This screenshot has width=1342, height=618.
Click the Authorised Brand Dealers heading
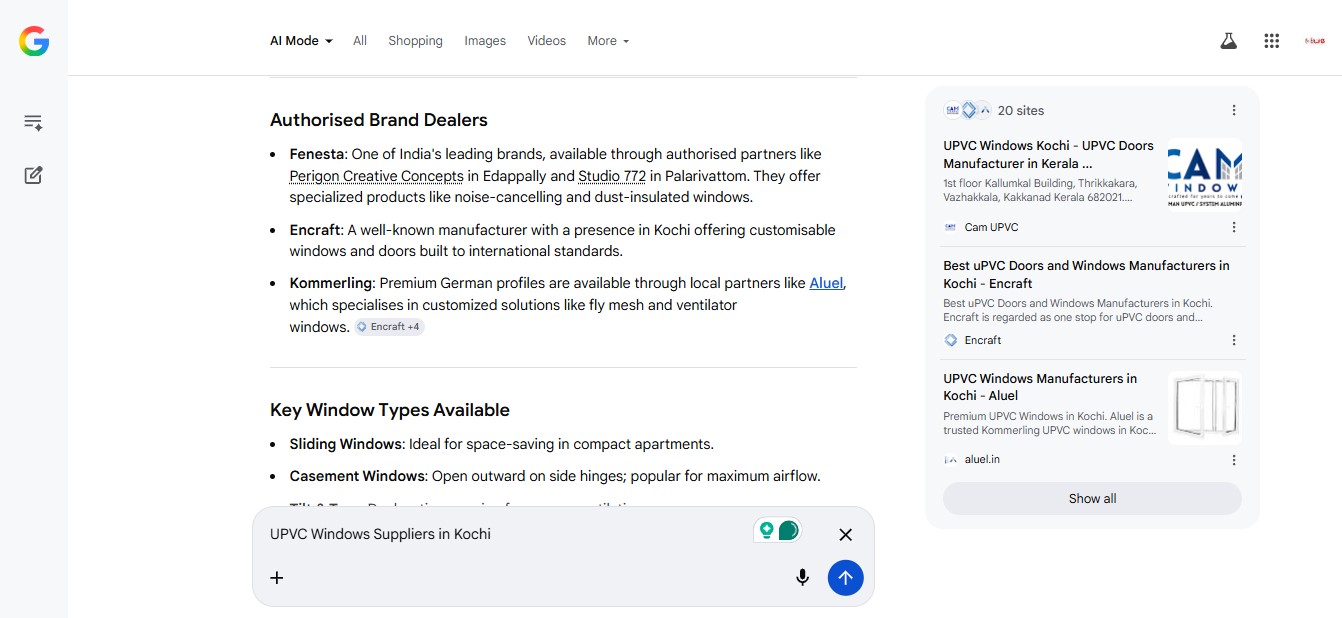click(x=379, y=120)
